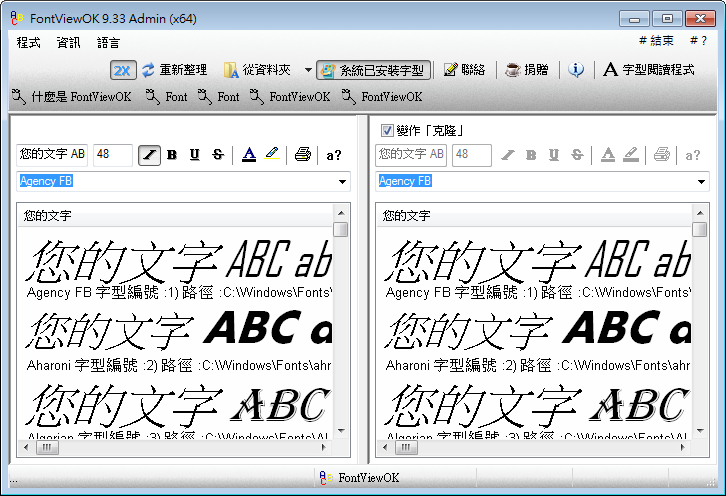Launch 字型閱讀程式 font reader

click(649, 70)
